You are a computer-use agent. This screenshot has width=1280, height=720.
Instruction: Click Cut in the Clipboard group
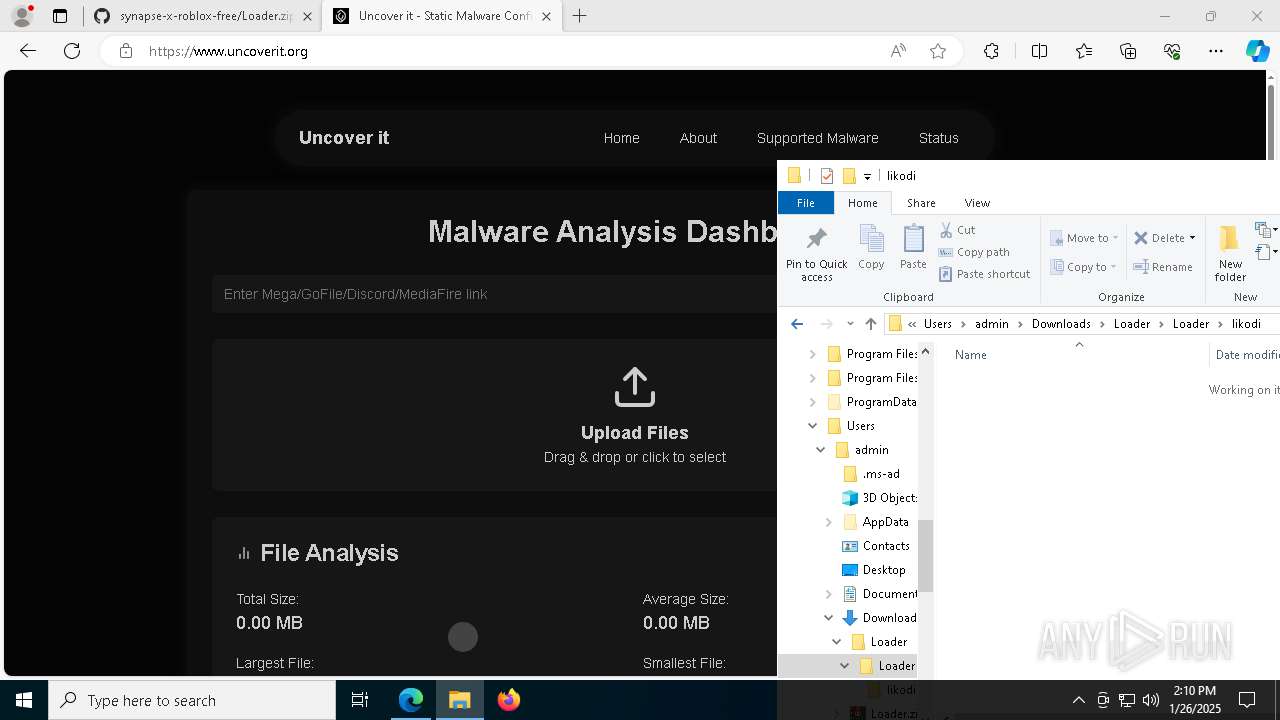[957, 230]
